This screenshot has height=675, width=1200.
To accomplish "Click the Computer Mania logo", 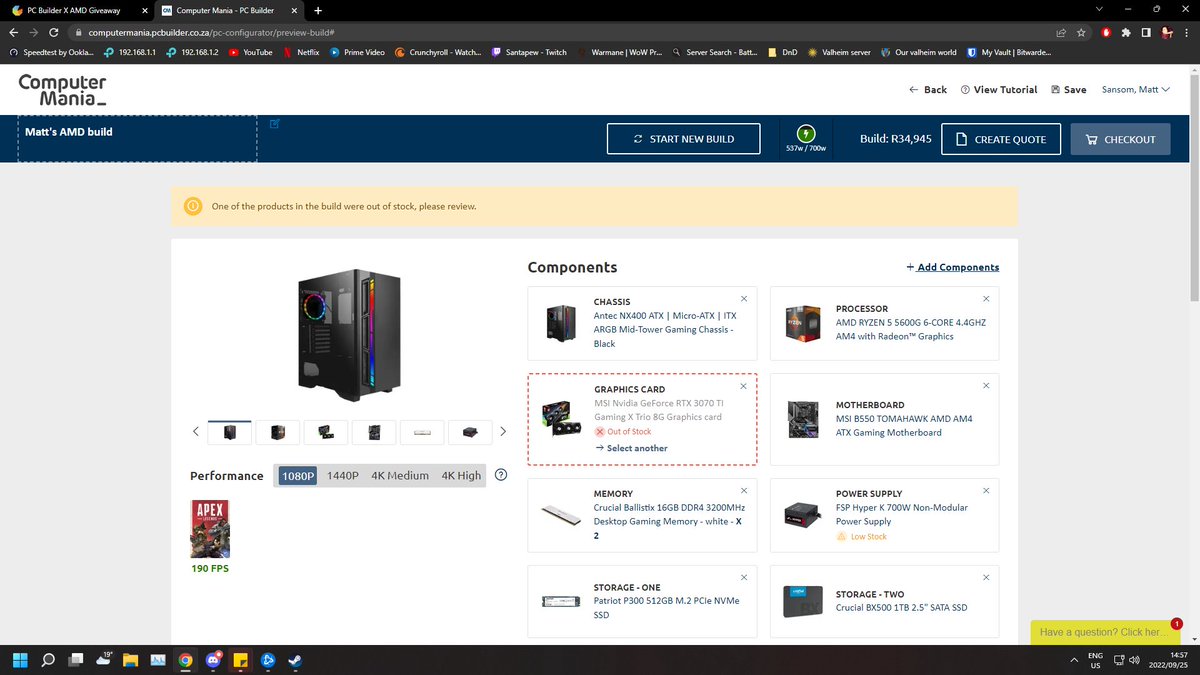I will point(62,90).
